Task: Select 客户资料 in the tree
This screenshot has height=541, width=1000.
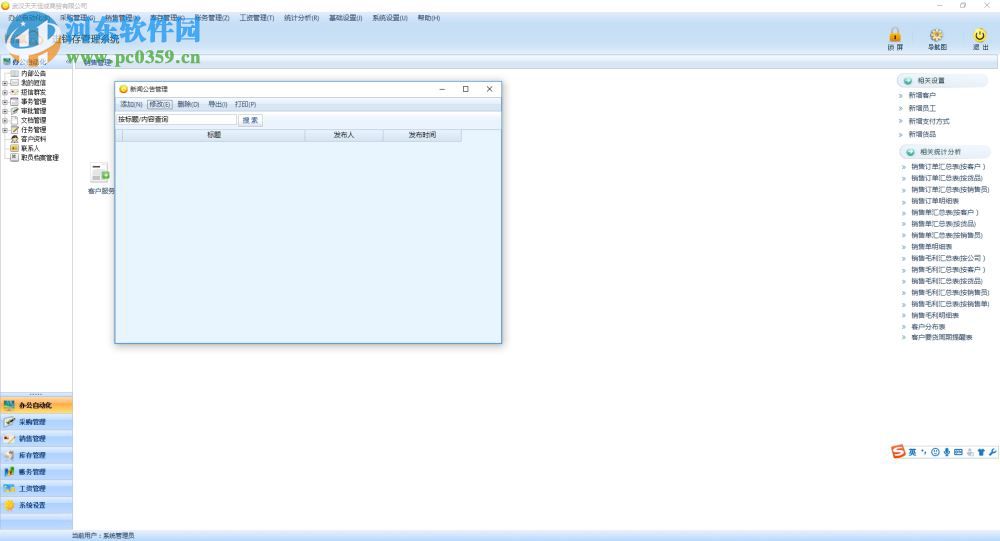Action: pyautogui.click(x=33, y=139)
